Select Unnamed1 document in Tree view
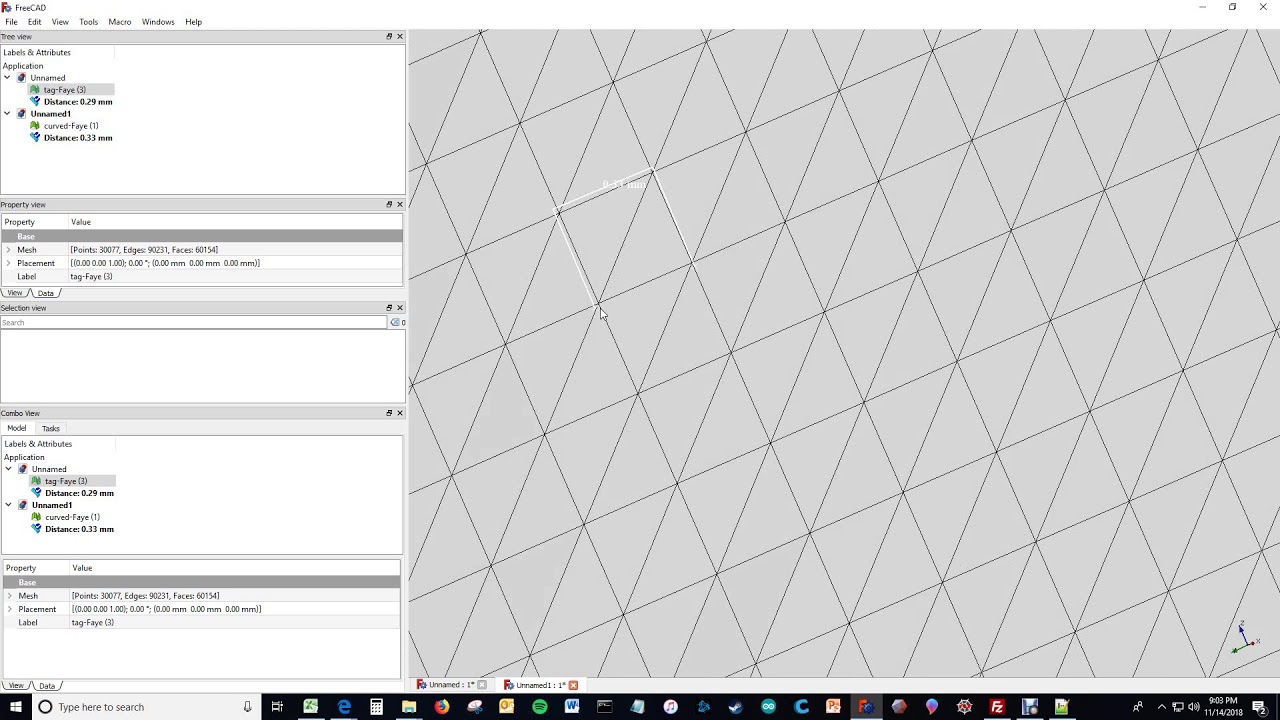Viewport: 1280px width, 720px height. 50,114
